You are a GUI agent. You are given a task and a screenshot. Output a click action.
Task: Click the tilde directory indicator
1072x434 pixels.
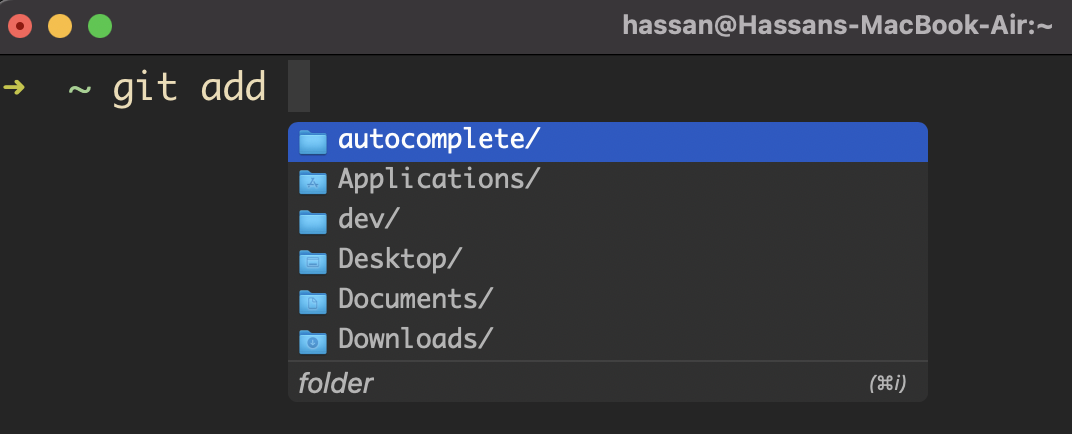(x=79, y=89)
